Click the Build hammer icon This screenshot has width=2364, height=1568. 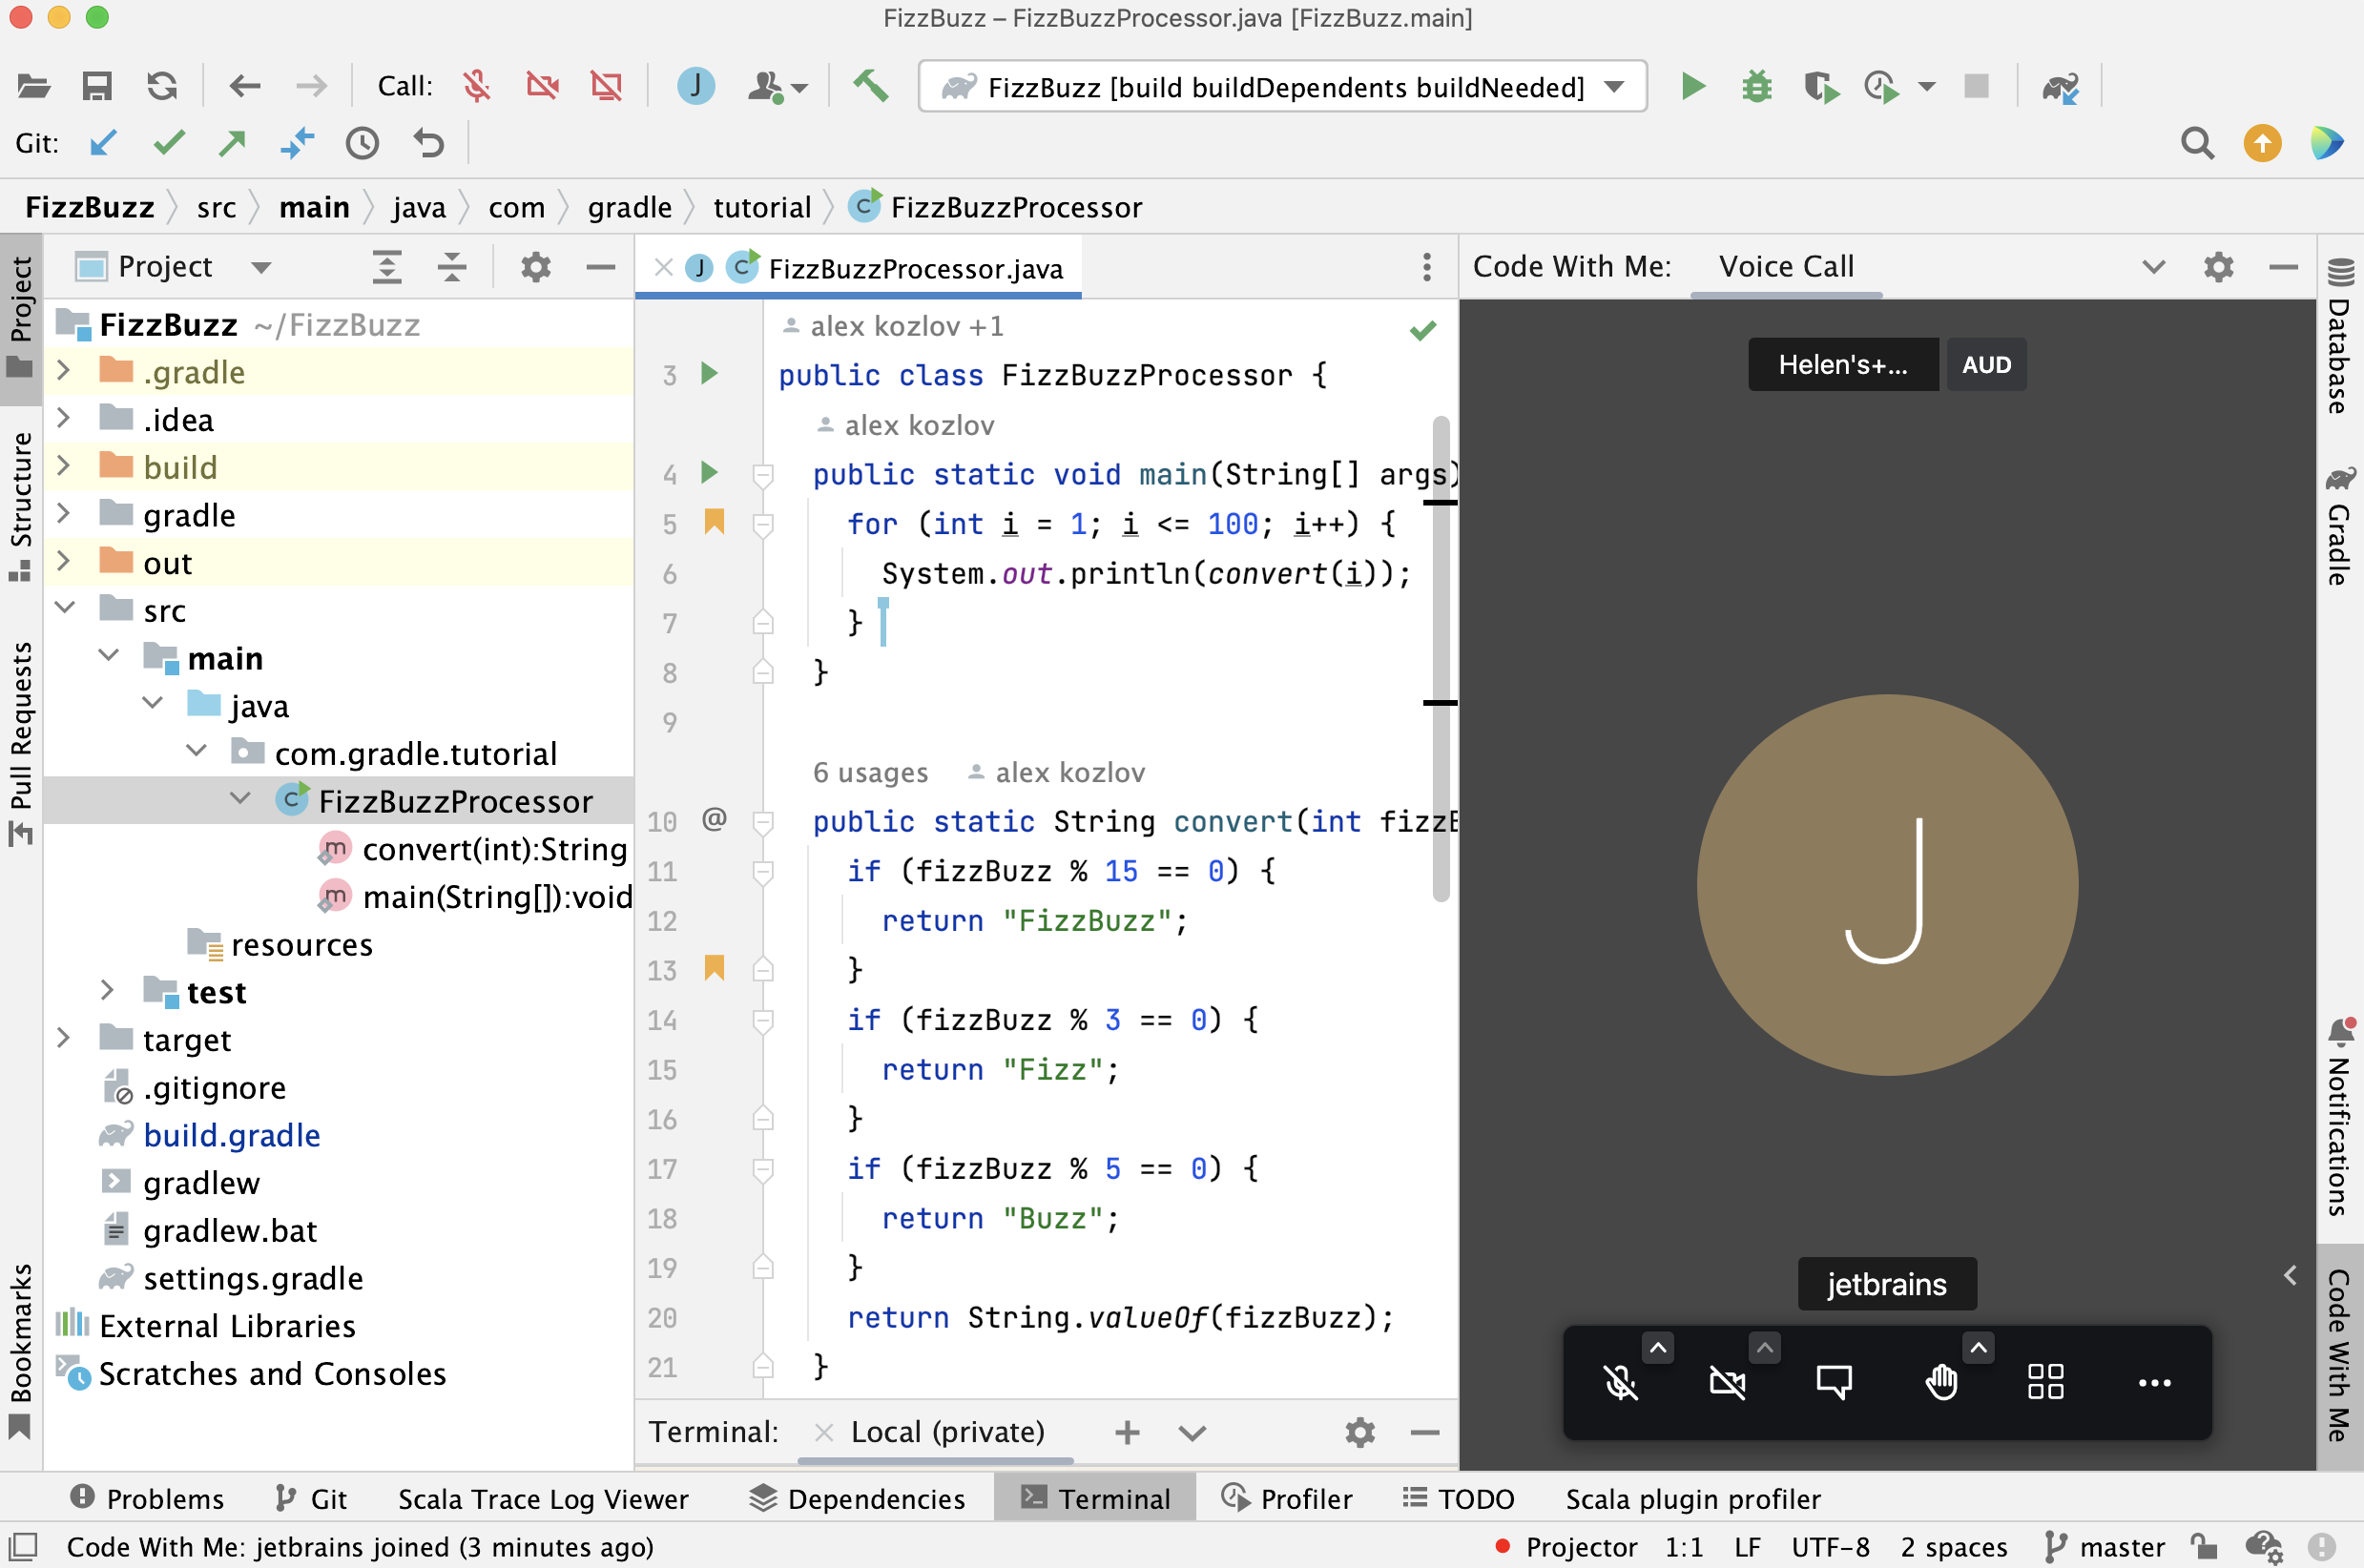(870, 86)
